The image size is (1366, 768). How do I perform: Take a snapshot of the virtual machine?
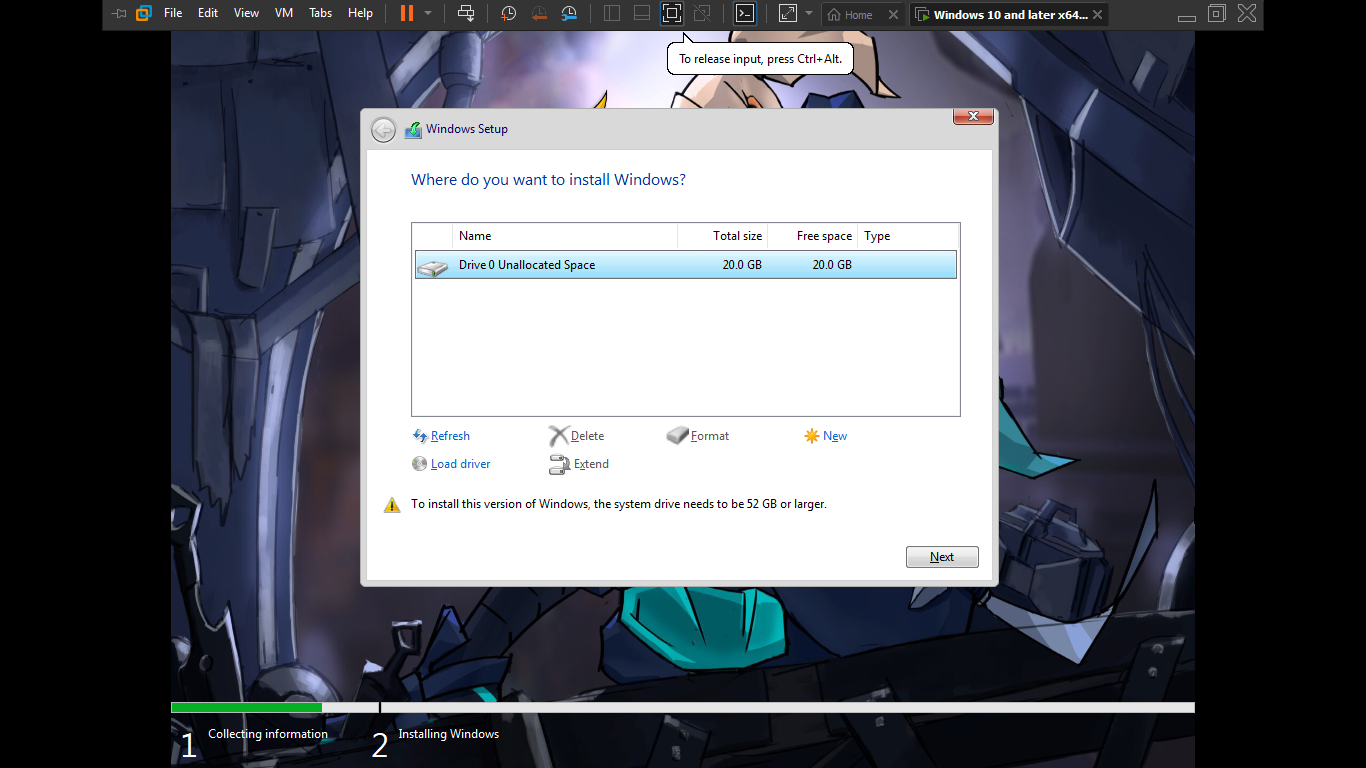pyautogui.click(x=509, y=14)
